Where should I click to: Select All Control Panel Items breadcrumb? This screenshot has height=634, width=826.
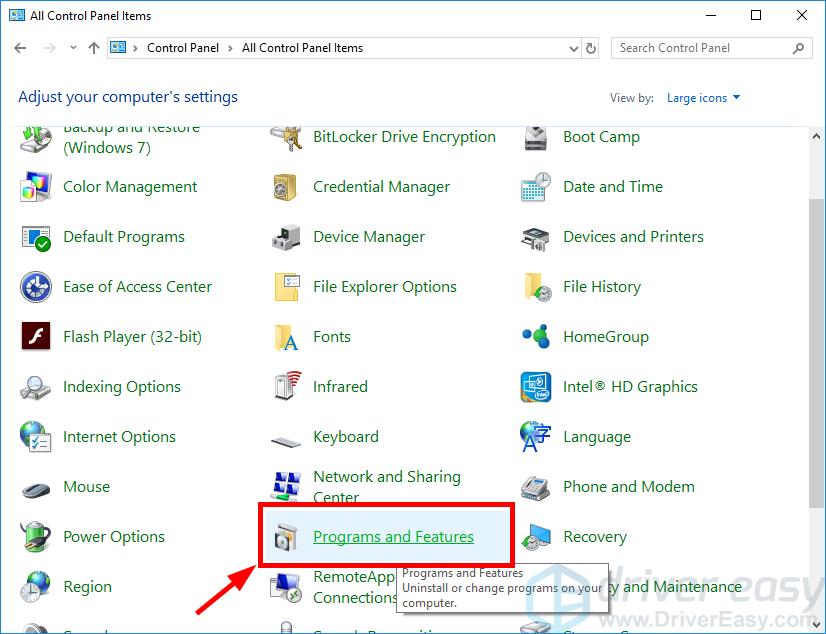click(x=302, y=48)
